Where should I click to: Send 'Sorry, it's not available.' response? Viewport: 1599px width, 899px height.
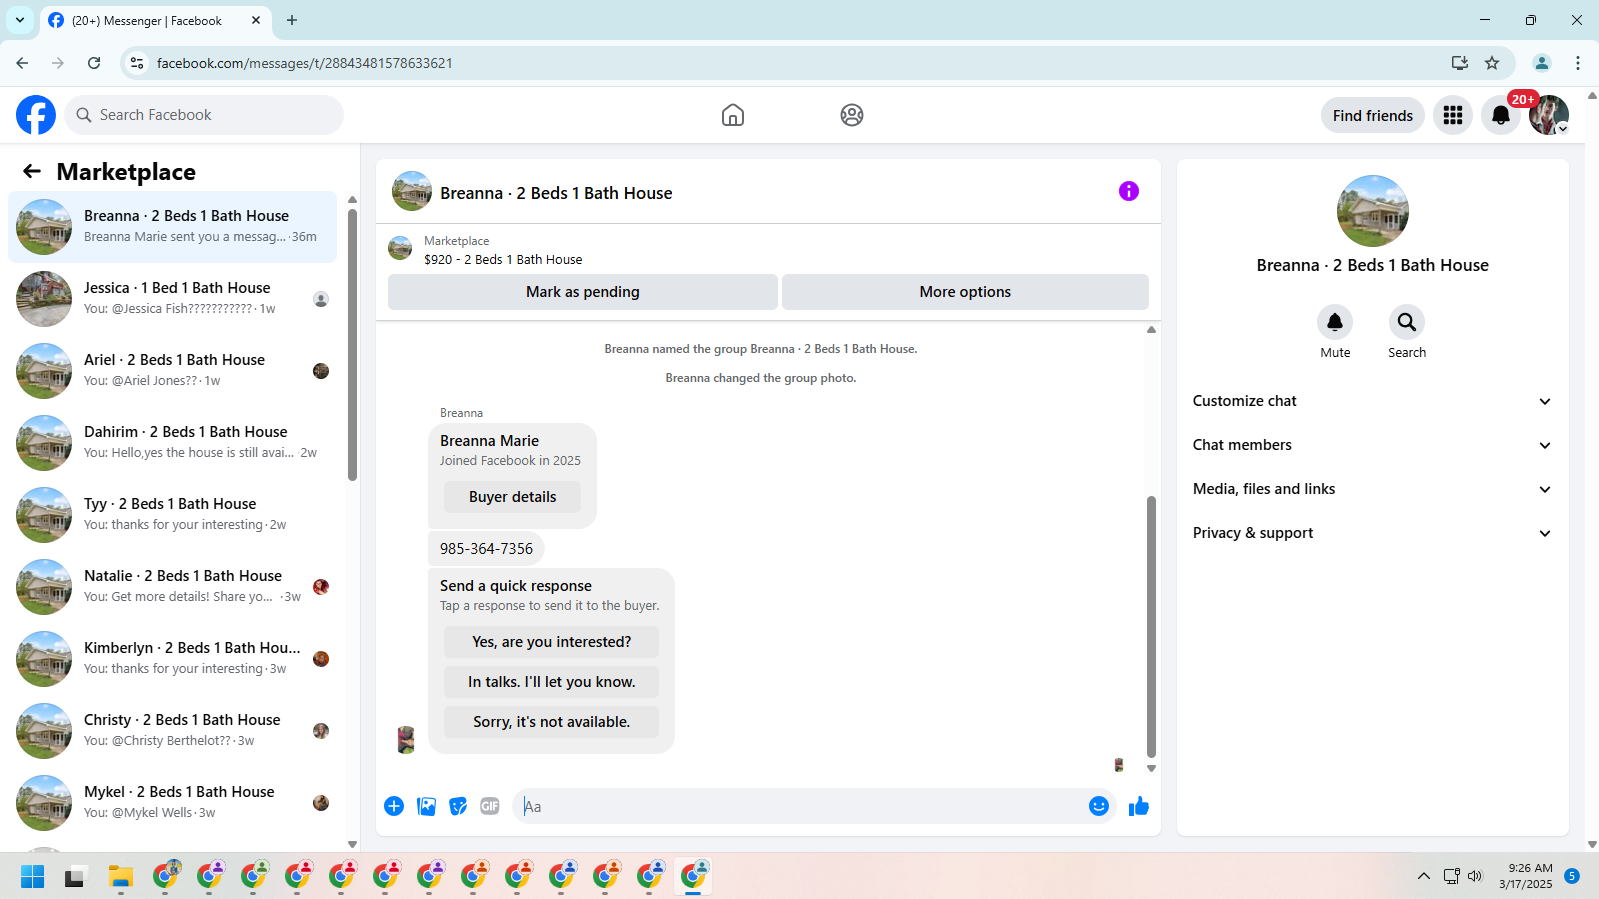point(551,722)
